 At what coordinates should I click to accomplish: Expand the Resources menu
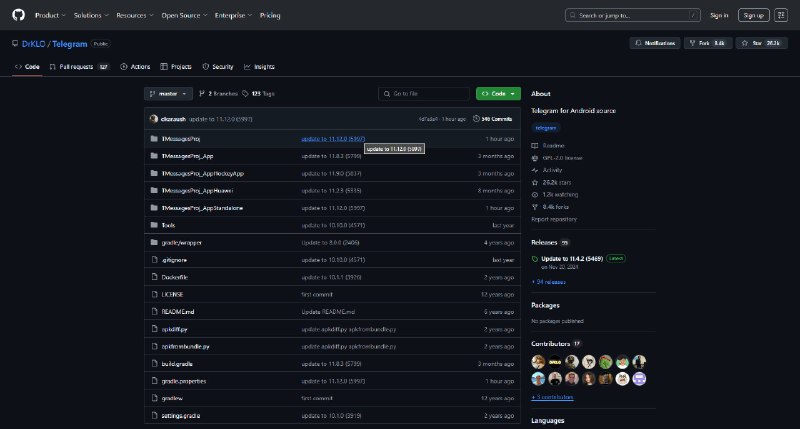[135, 15]
